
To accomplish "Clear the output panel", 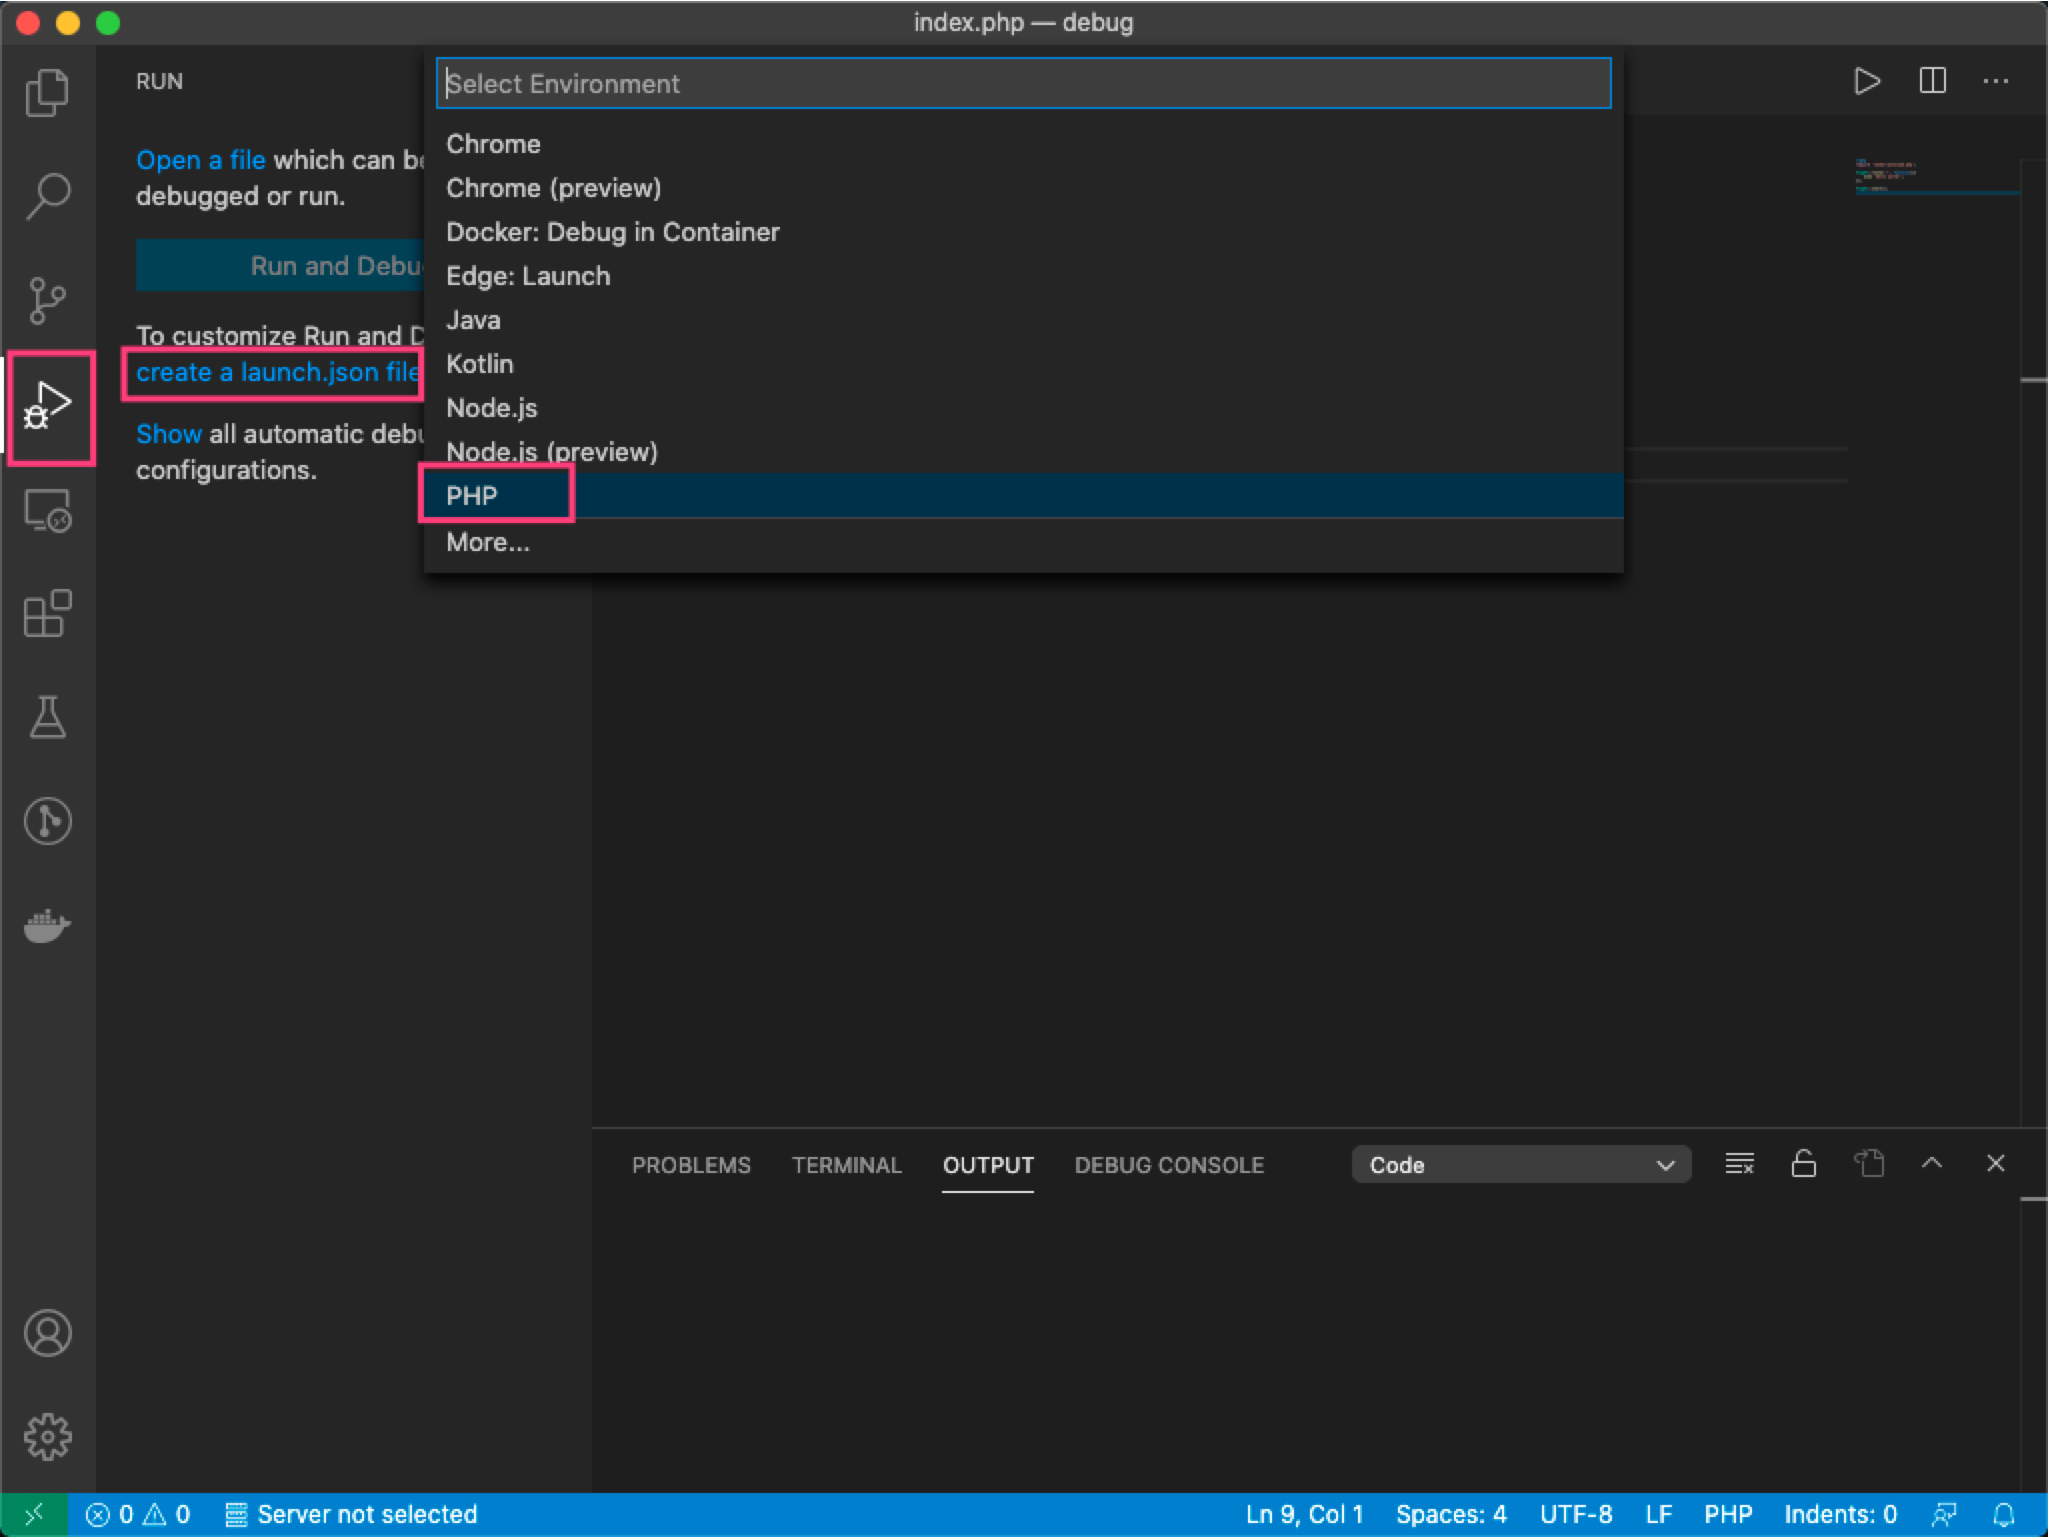I will 1739,1164.
